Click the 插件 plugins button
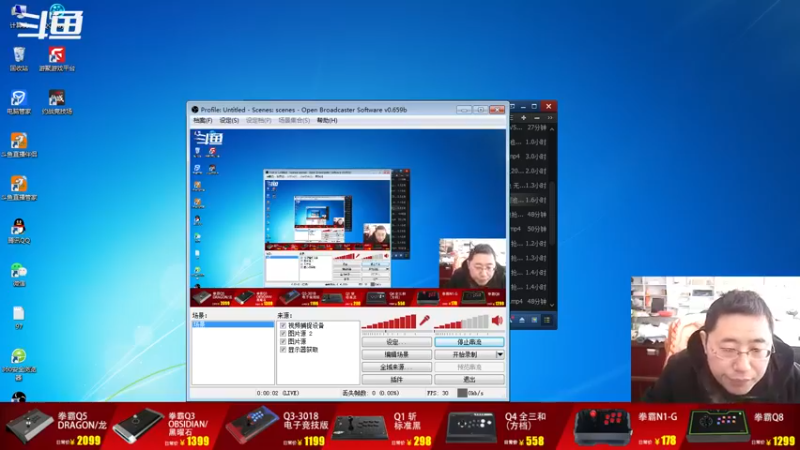This screenshot has height=450, width=800. [x=397, y=380]
